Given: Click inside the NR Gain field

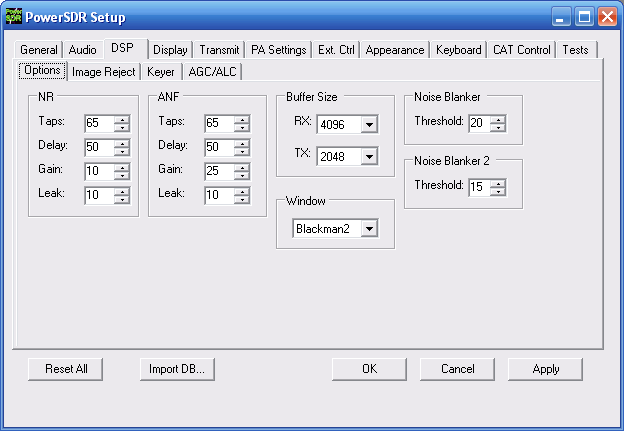Looking at the screenshot, I should point(98,170).
